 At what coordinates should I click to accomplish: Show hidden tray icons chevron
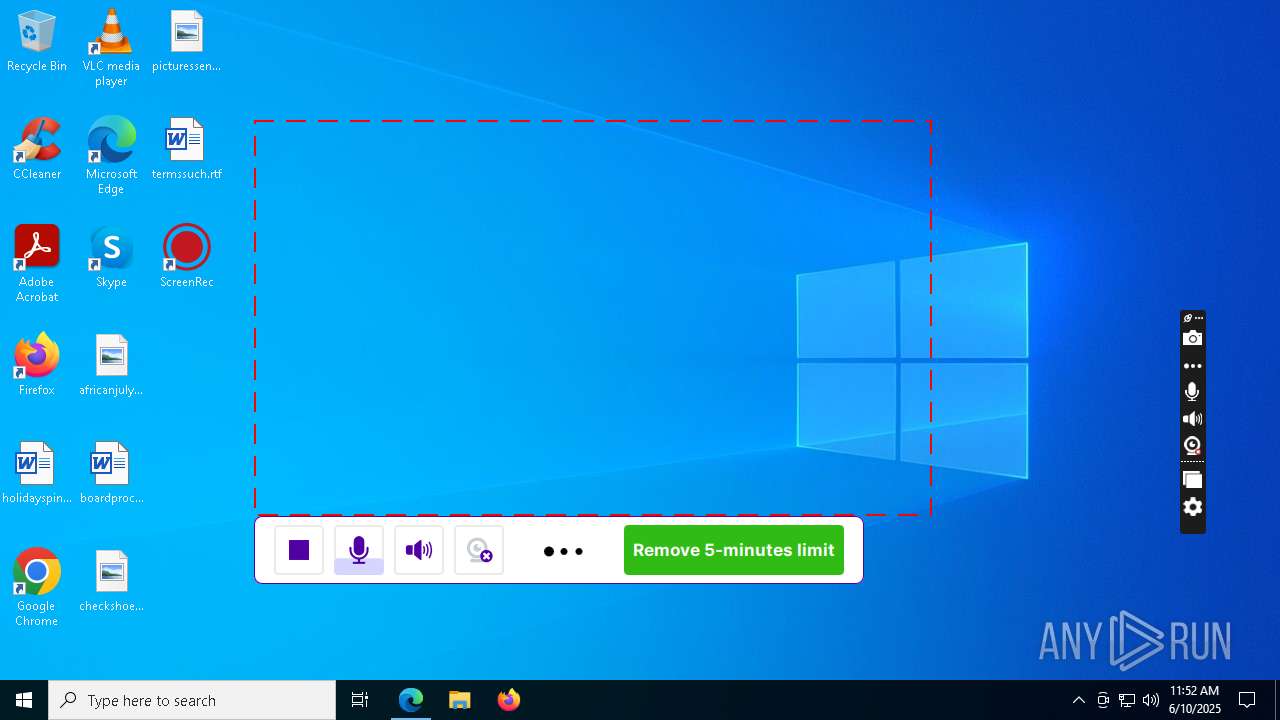[1079, 700]
